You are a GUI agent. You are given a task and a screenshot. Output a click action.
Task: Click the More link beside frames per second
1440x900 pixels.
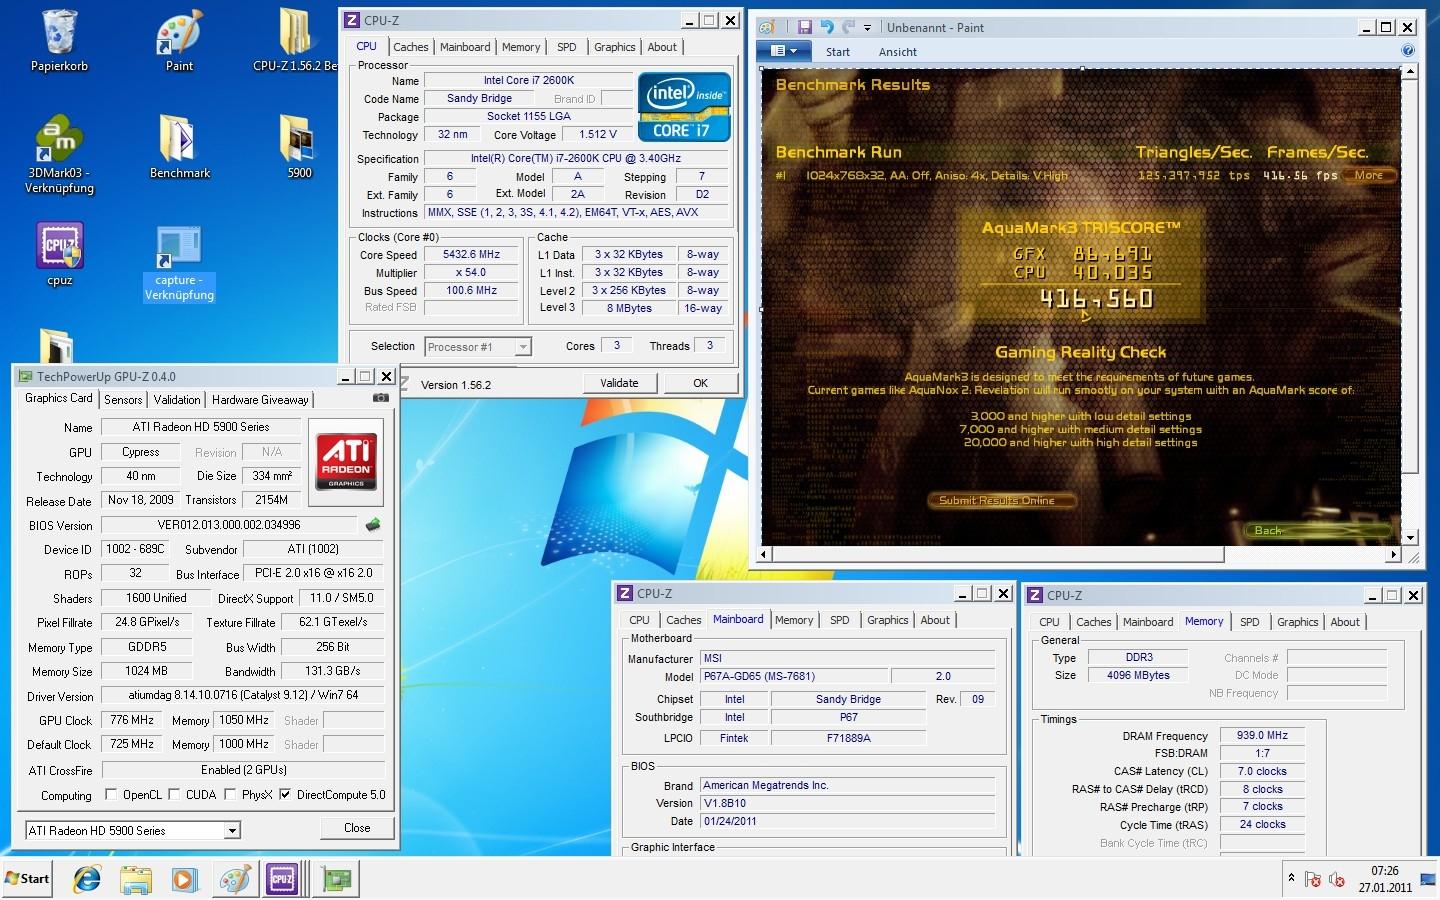tap(1369, 175)
